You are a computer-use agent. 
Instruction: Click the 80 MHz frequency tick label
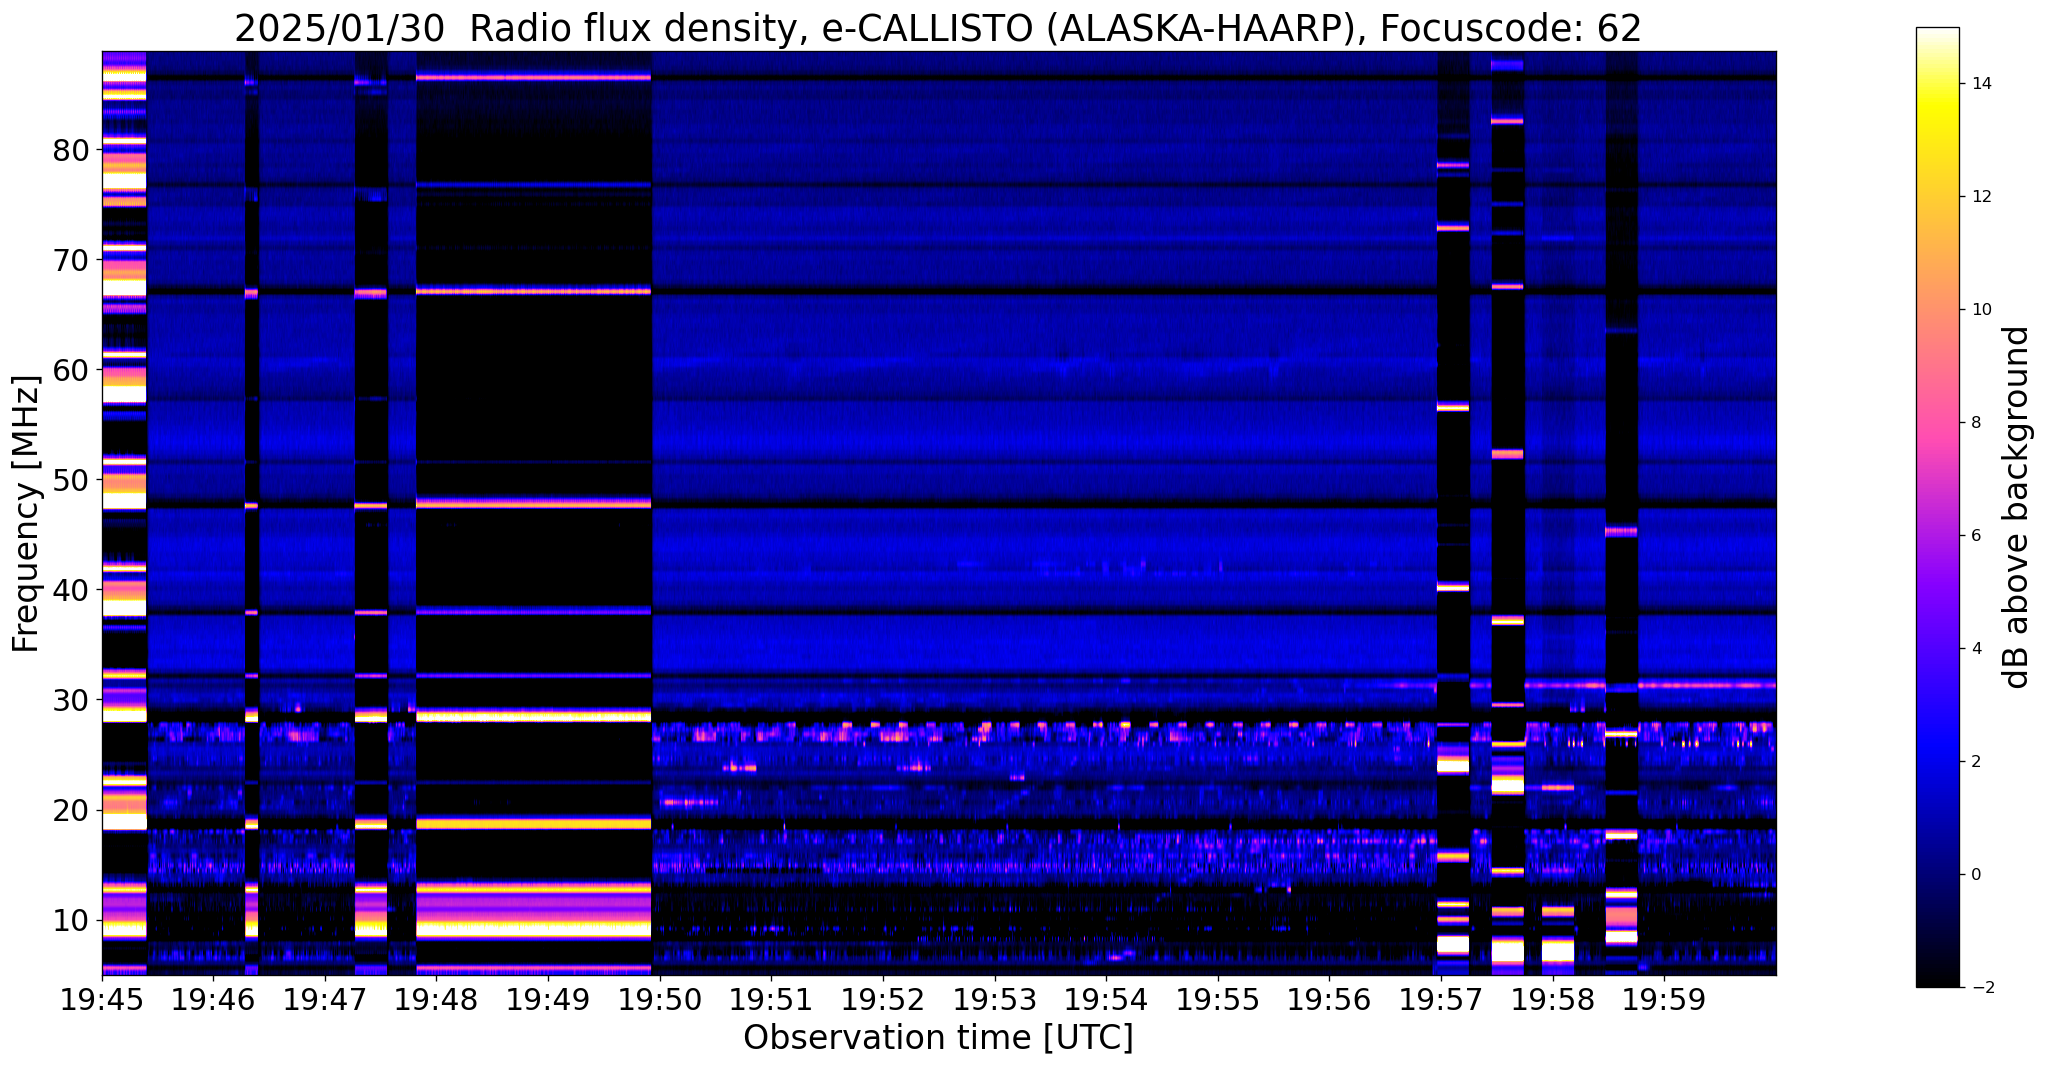70,150
